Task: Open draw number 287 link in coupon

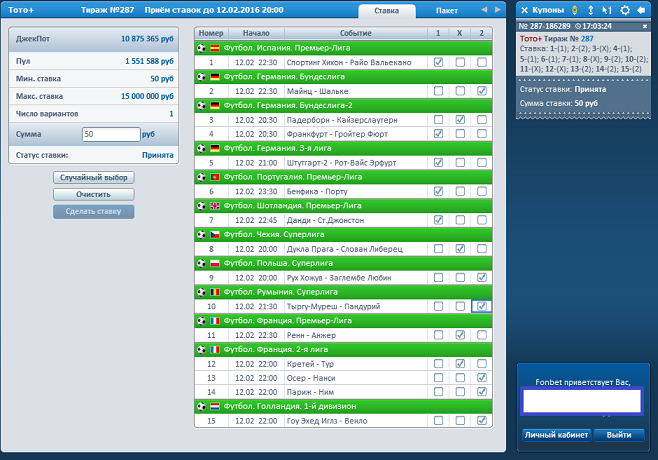Action: point(587,39)
